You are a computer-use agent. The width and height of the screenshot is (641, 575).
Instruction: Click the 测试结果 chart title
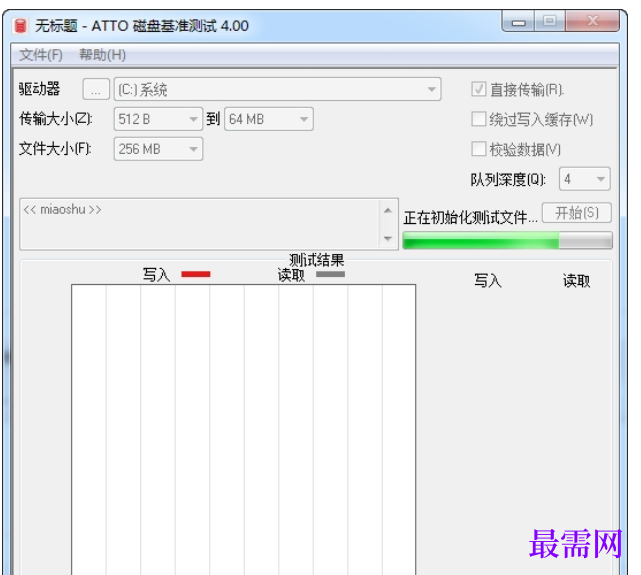coord(316,260)
